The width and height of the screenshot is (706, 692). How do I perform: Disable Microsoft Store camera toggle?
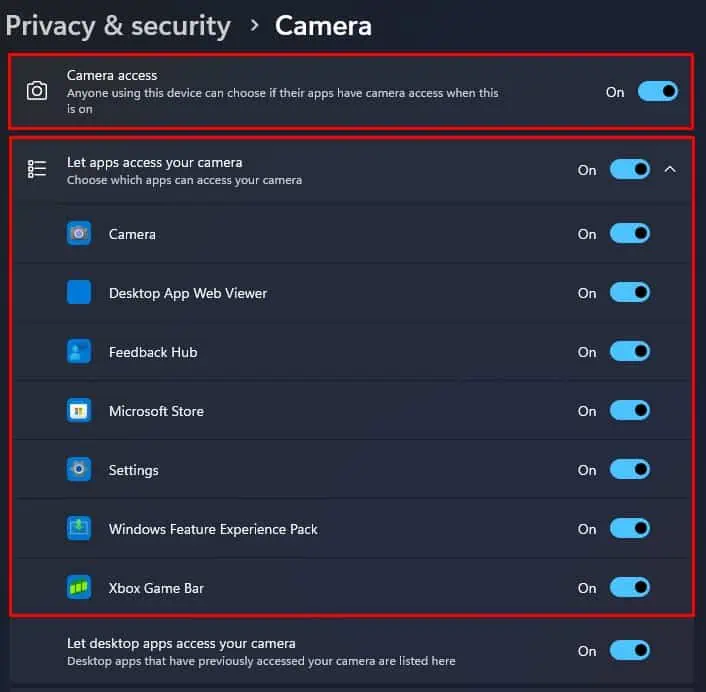(x=629, y=411)
